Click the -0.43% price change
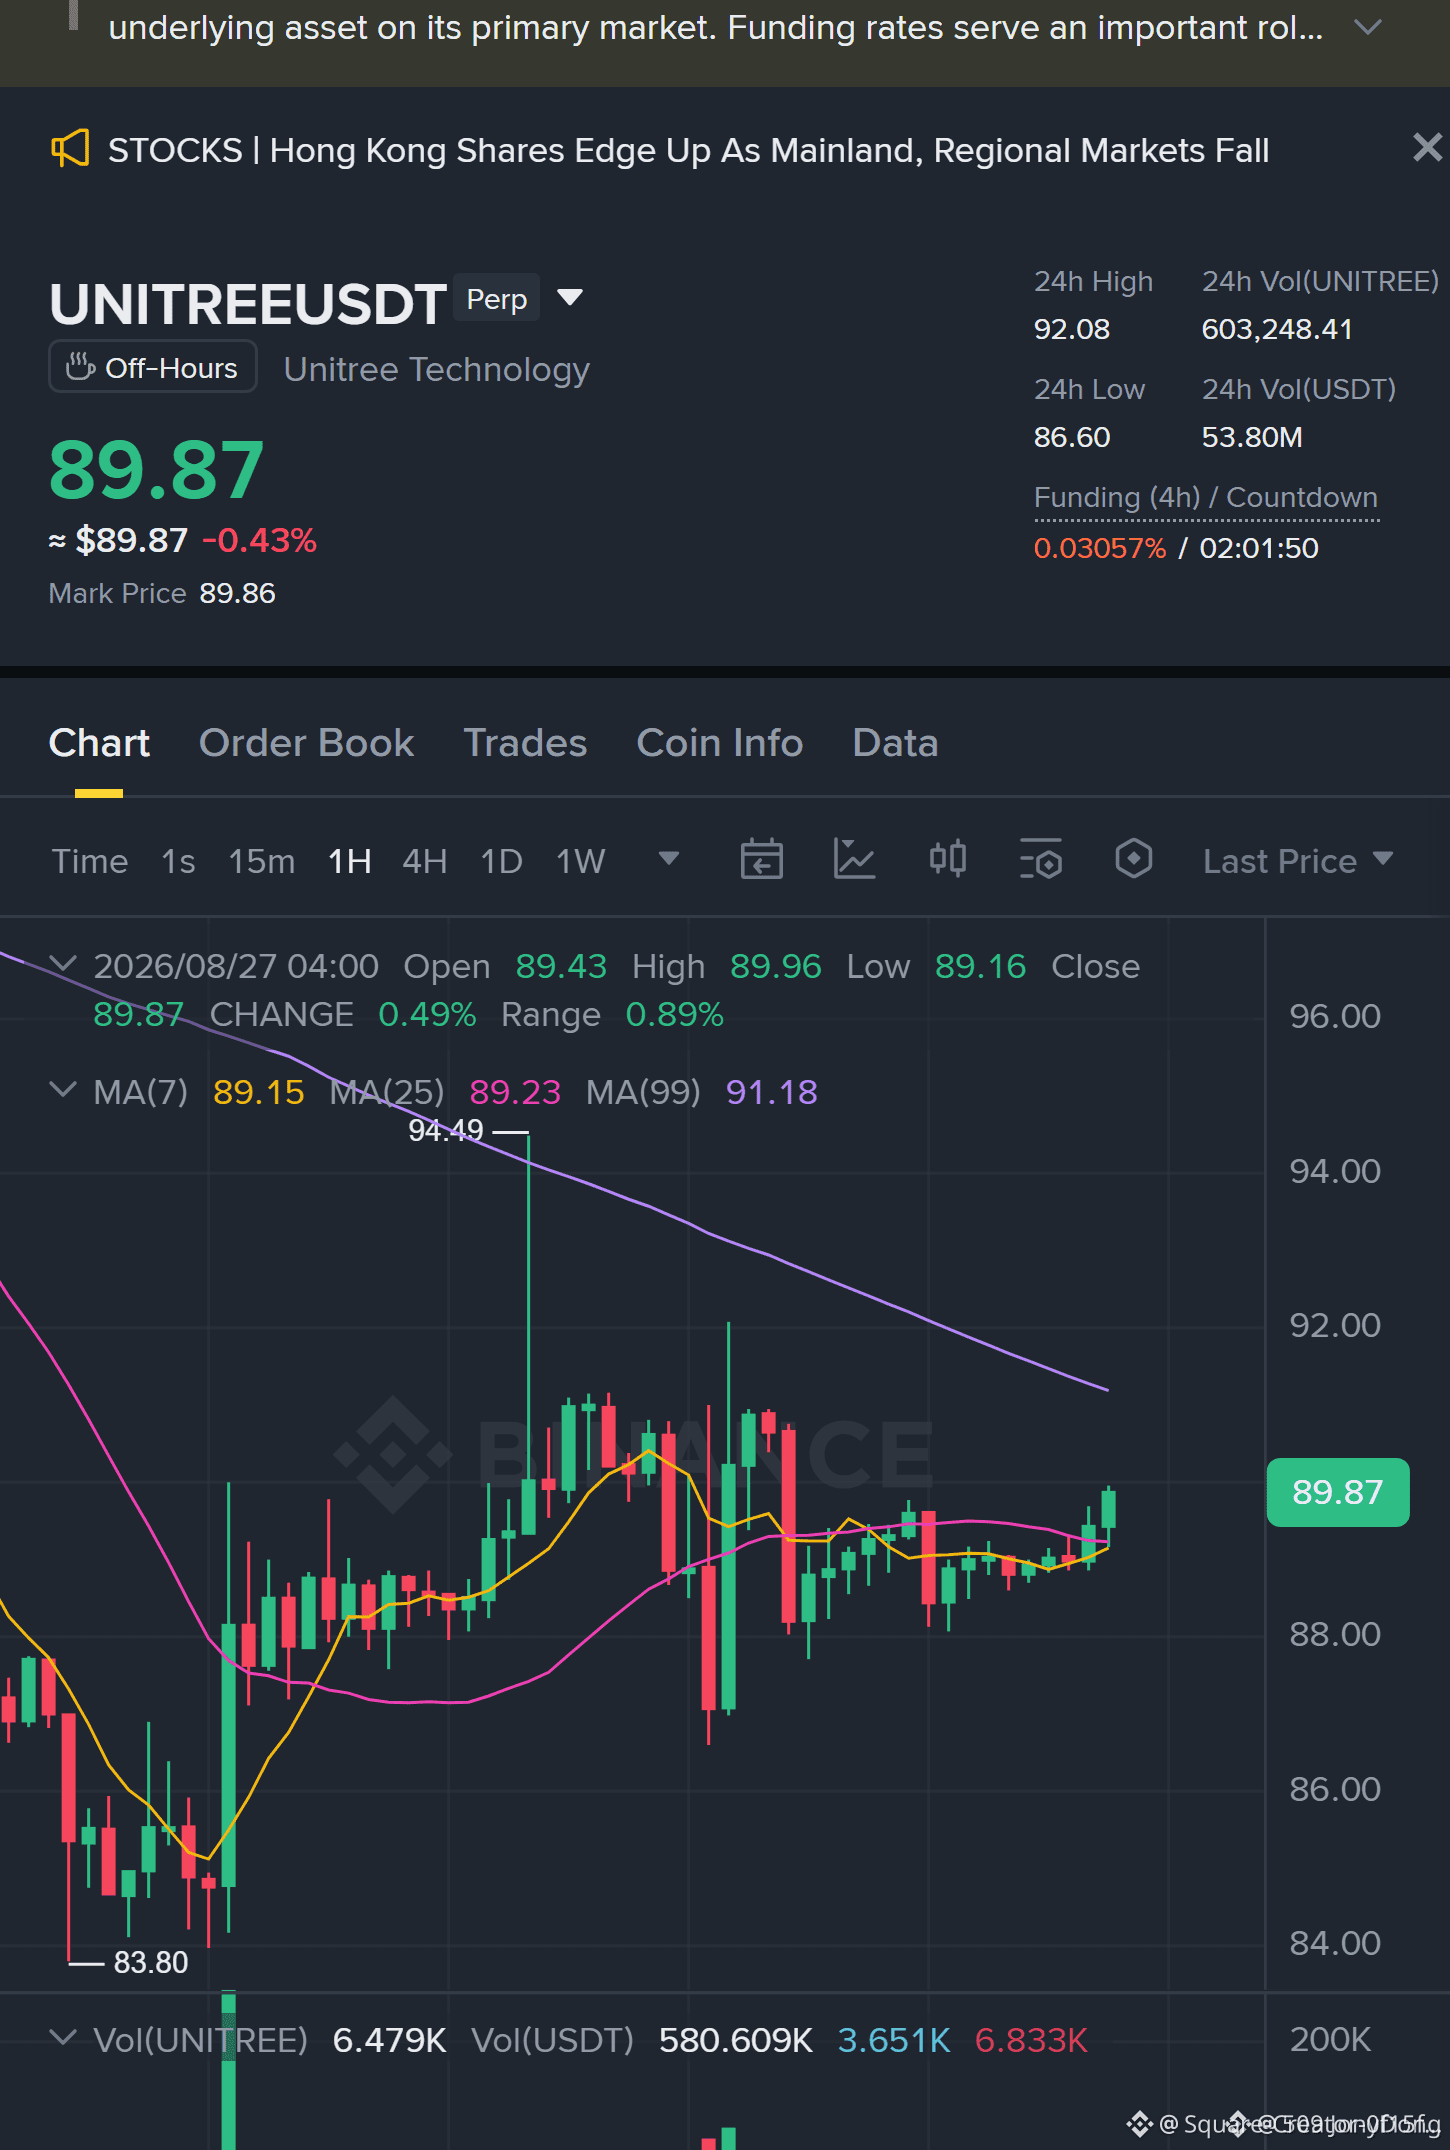Screen dimensions: 1450x2150 click(260, 541)
